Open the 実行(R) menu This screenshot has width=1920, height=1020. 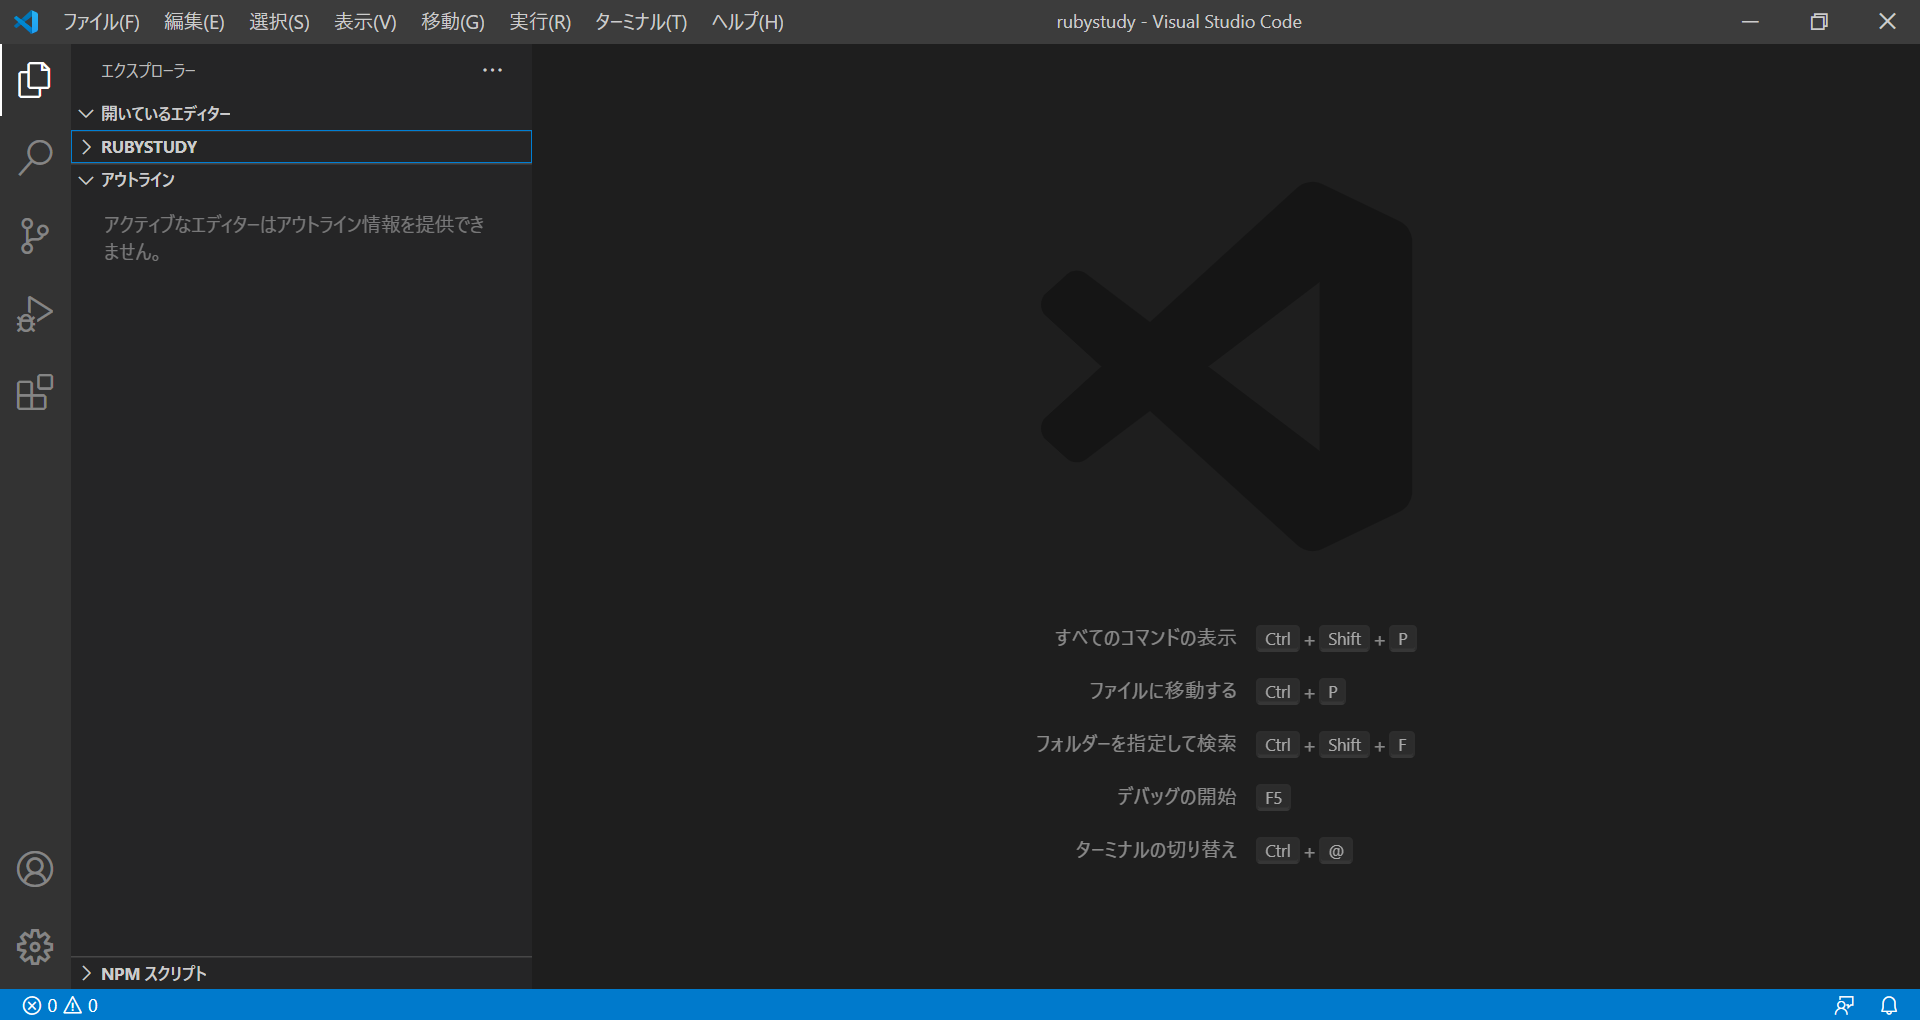(540, 22)
